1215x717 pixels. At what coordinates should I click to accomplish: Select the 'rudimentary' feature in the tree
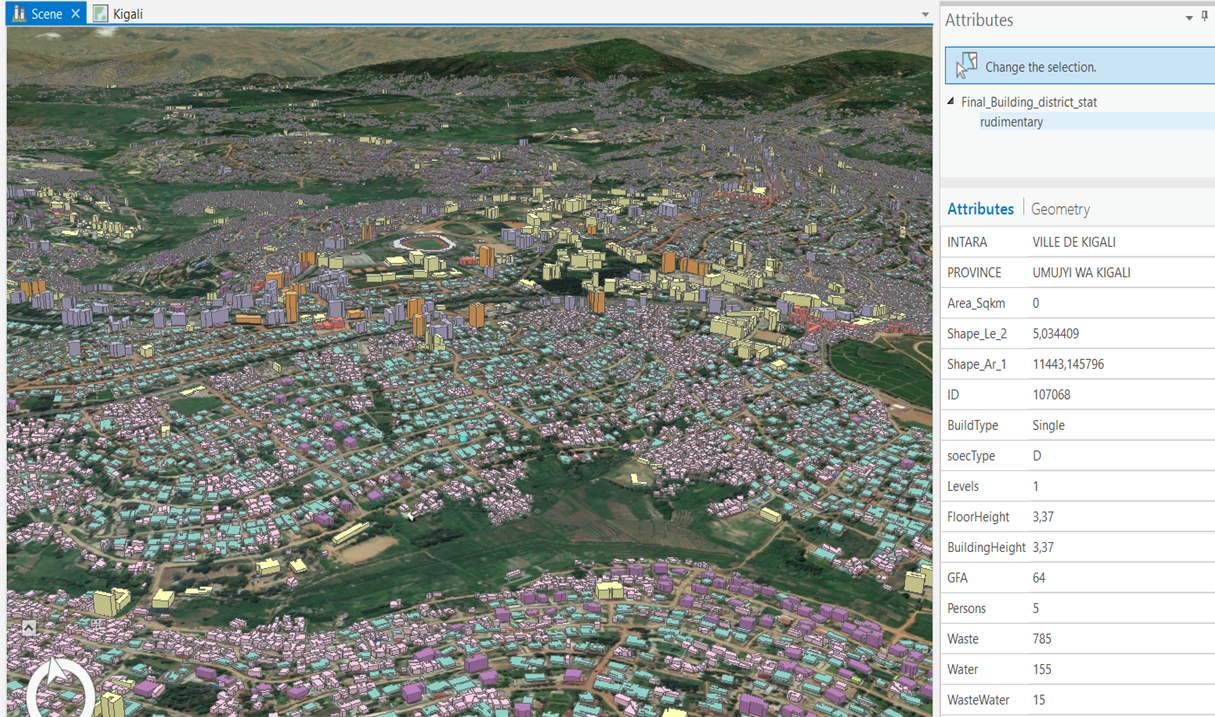[1011, 122]
